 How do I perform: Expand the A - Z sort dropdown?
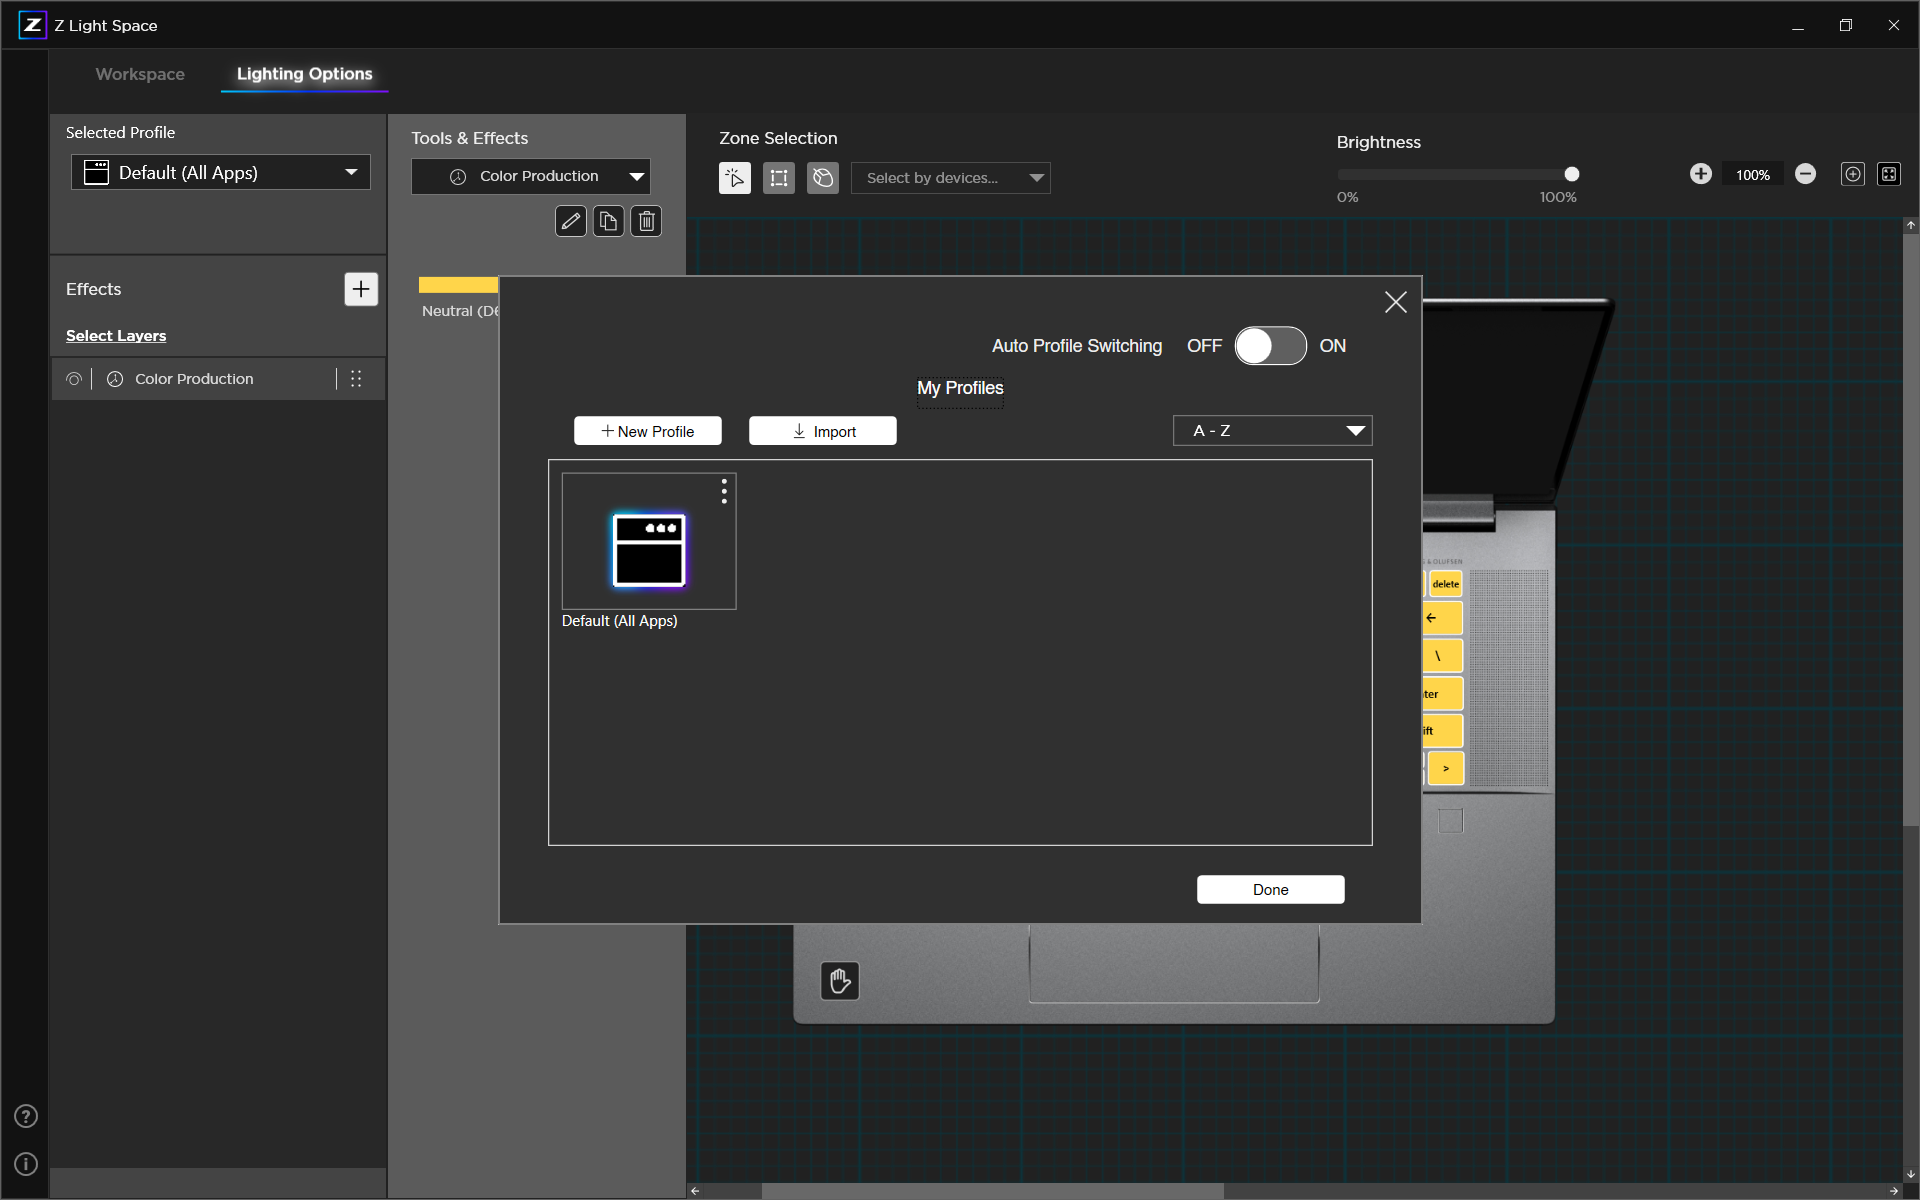[x=1272, y=431]
